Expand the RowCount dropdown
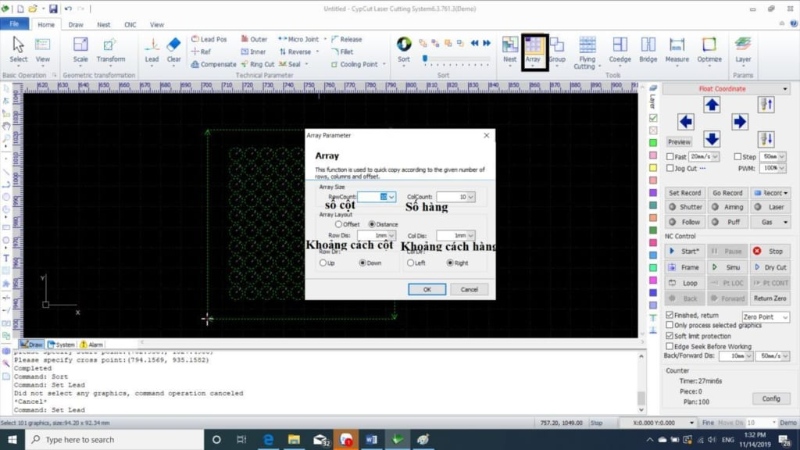The image size is (800, 450). 392,197
